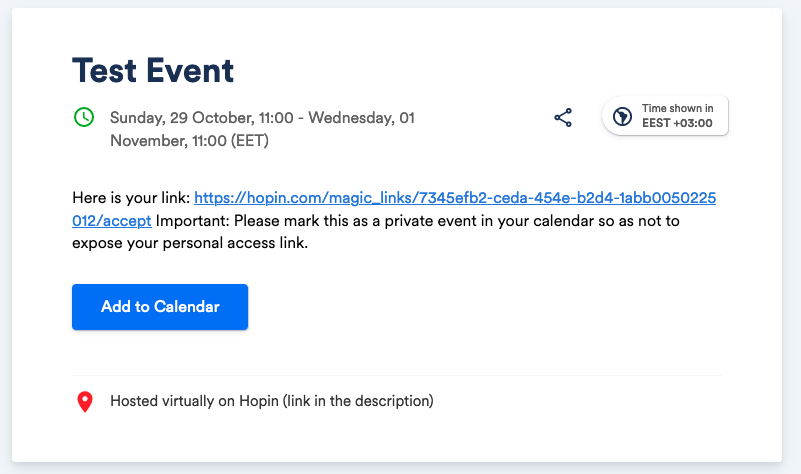The width and height of the screenshot is (801, 474).
Task: Click the Test Event title
Action: (153, 70)
